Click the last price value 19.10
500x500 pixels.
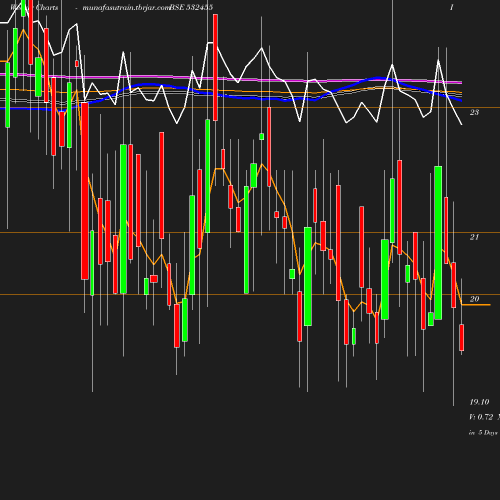[x=479, y=402]
